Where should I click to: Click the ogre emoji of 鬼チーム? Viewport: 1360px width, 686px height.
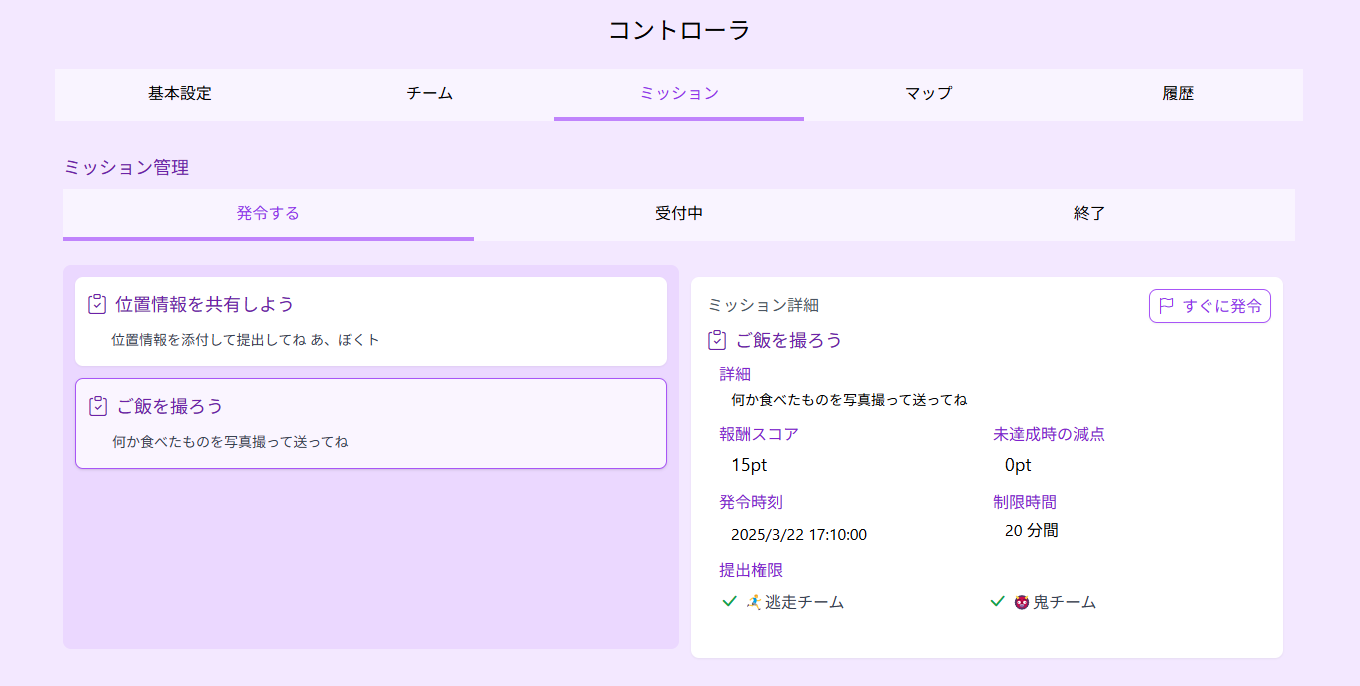tap(1022, 602)
